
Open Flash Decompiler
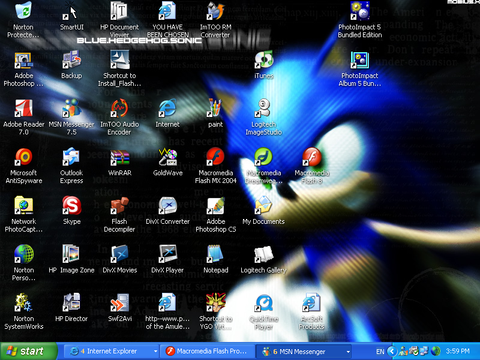pos(119,205)
